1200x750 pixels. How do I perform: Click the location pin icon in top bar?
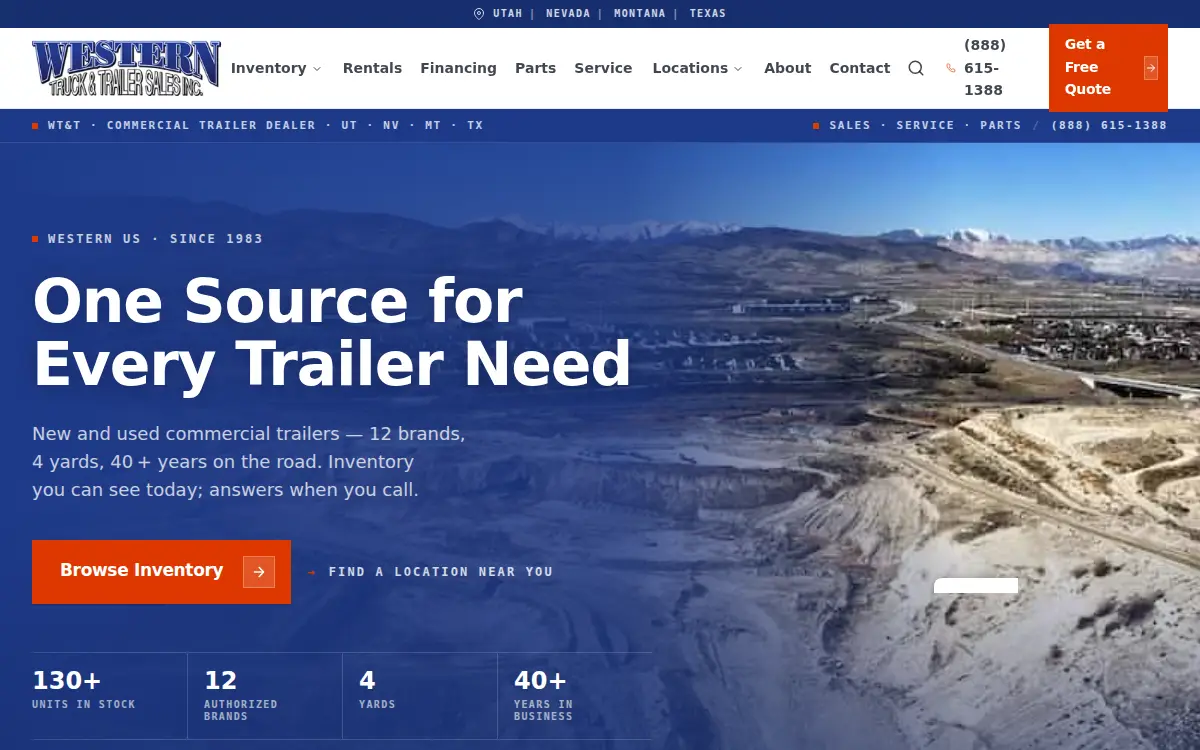click(x=479, y=14)
